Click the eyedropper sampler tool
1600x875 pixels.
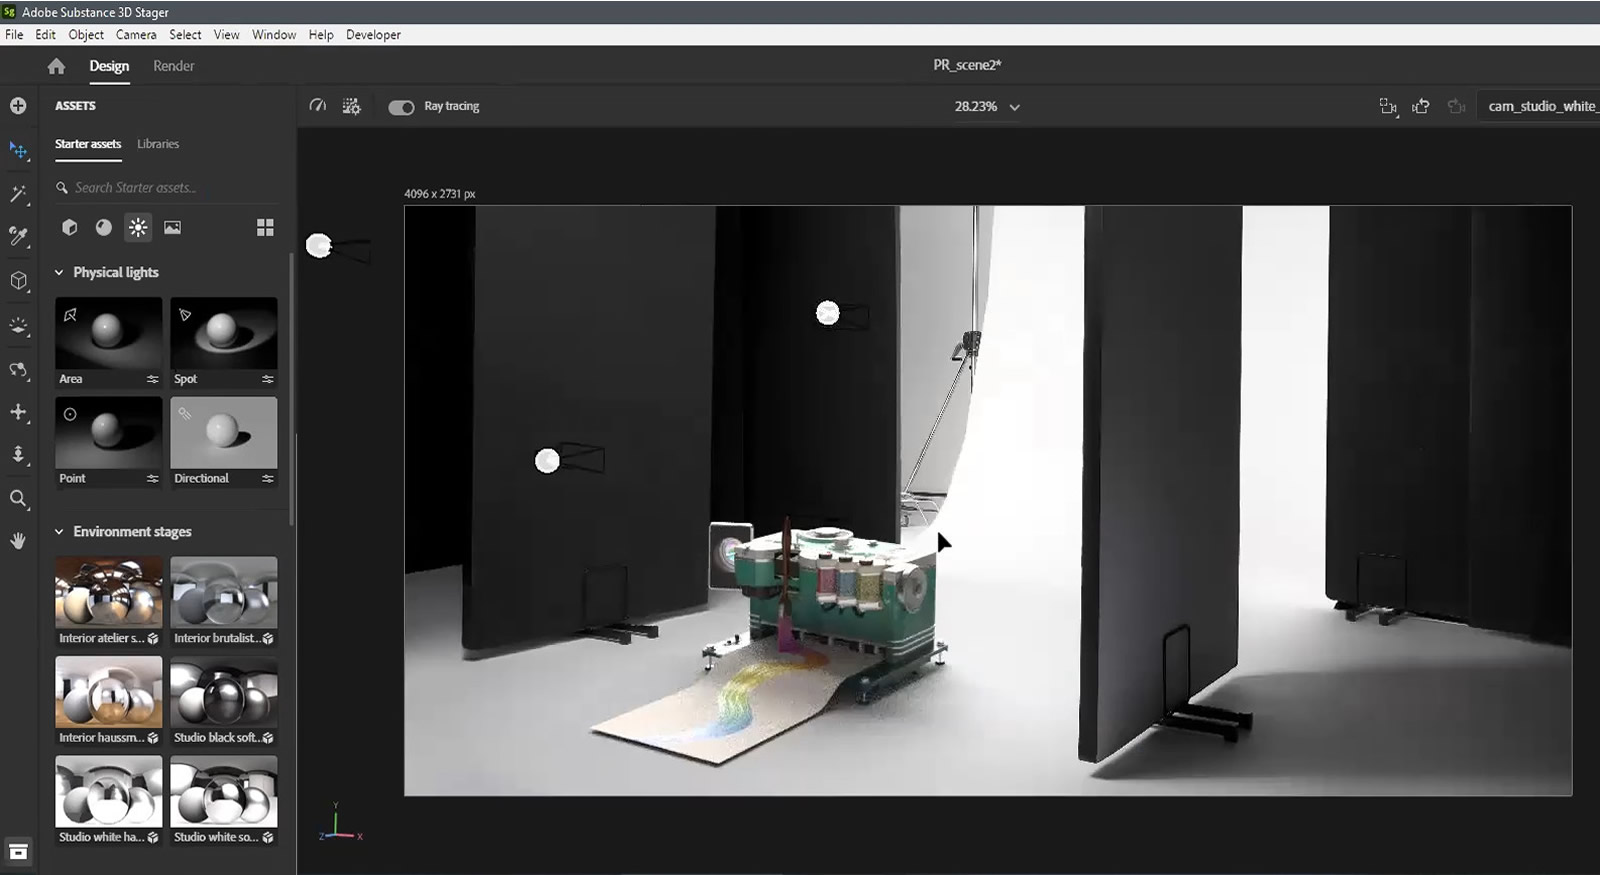(x=18, y=237)
